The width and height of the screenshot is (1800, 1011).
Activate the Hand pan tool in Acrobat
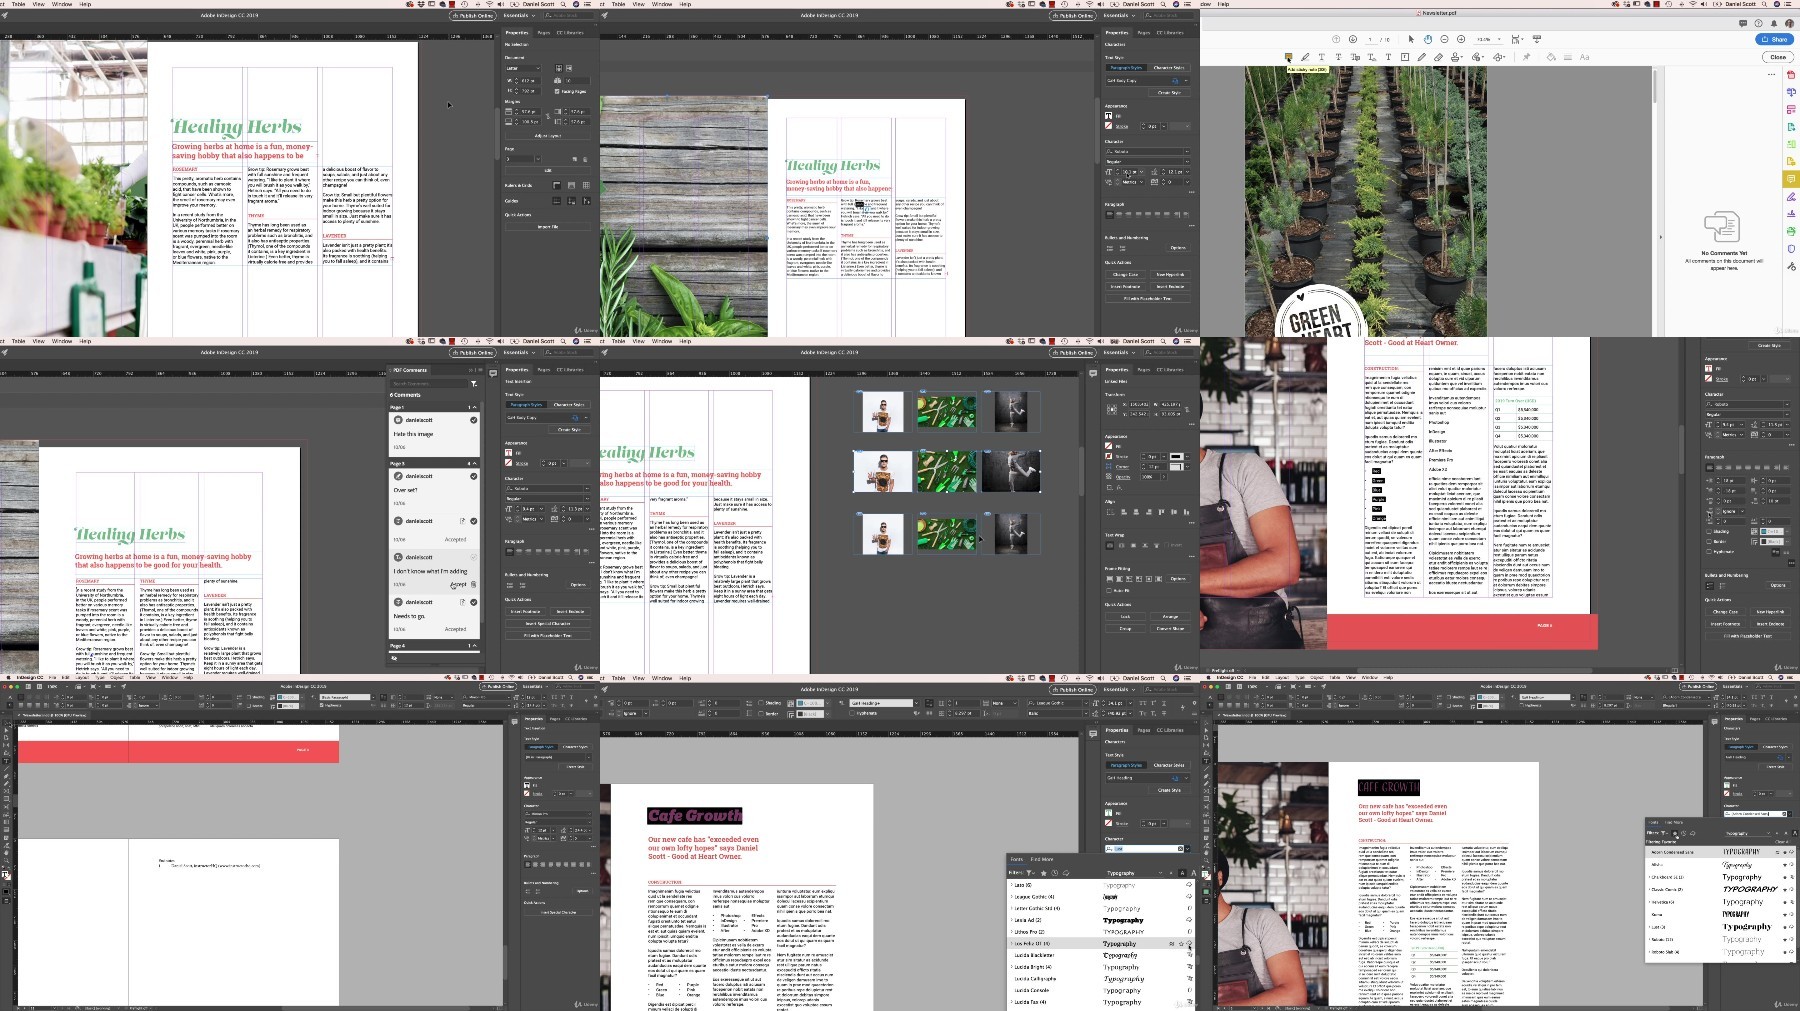point(1427,39)
